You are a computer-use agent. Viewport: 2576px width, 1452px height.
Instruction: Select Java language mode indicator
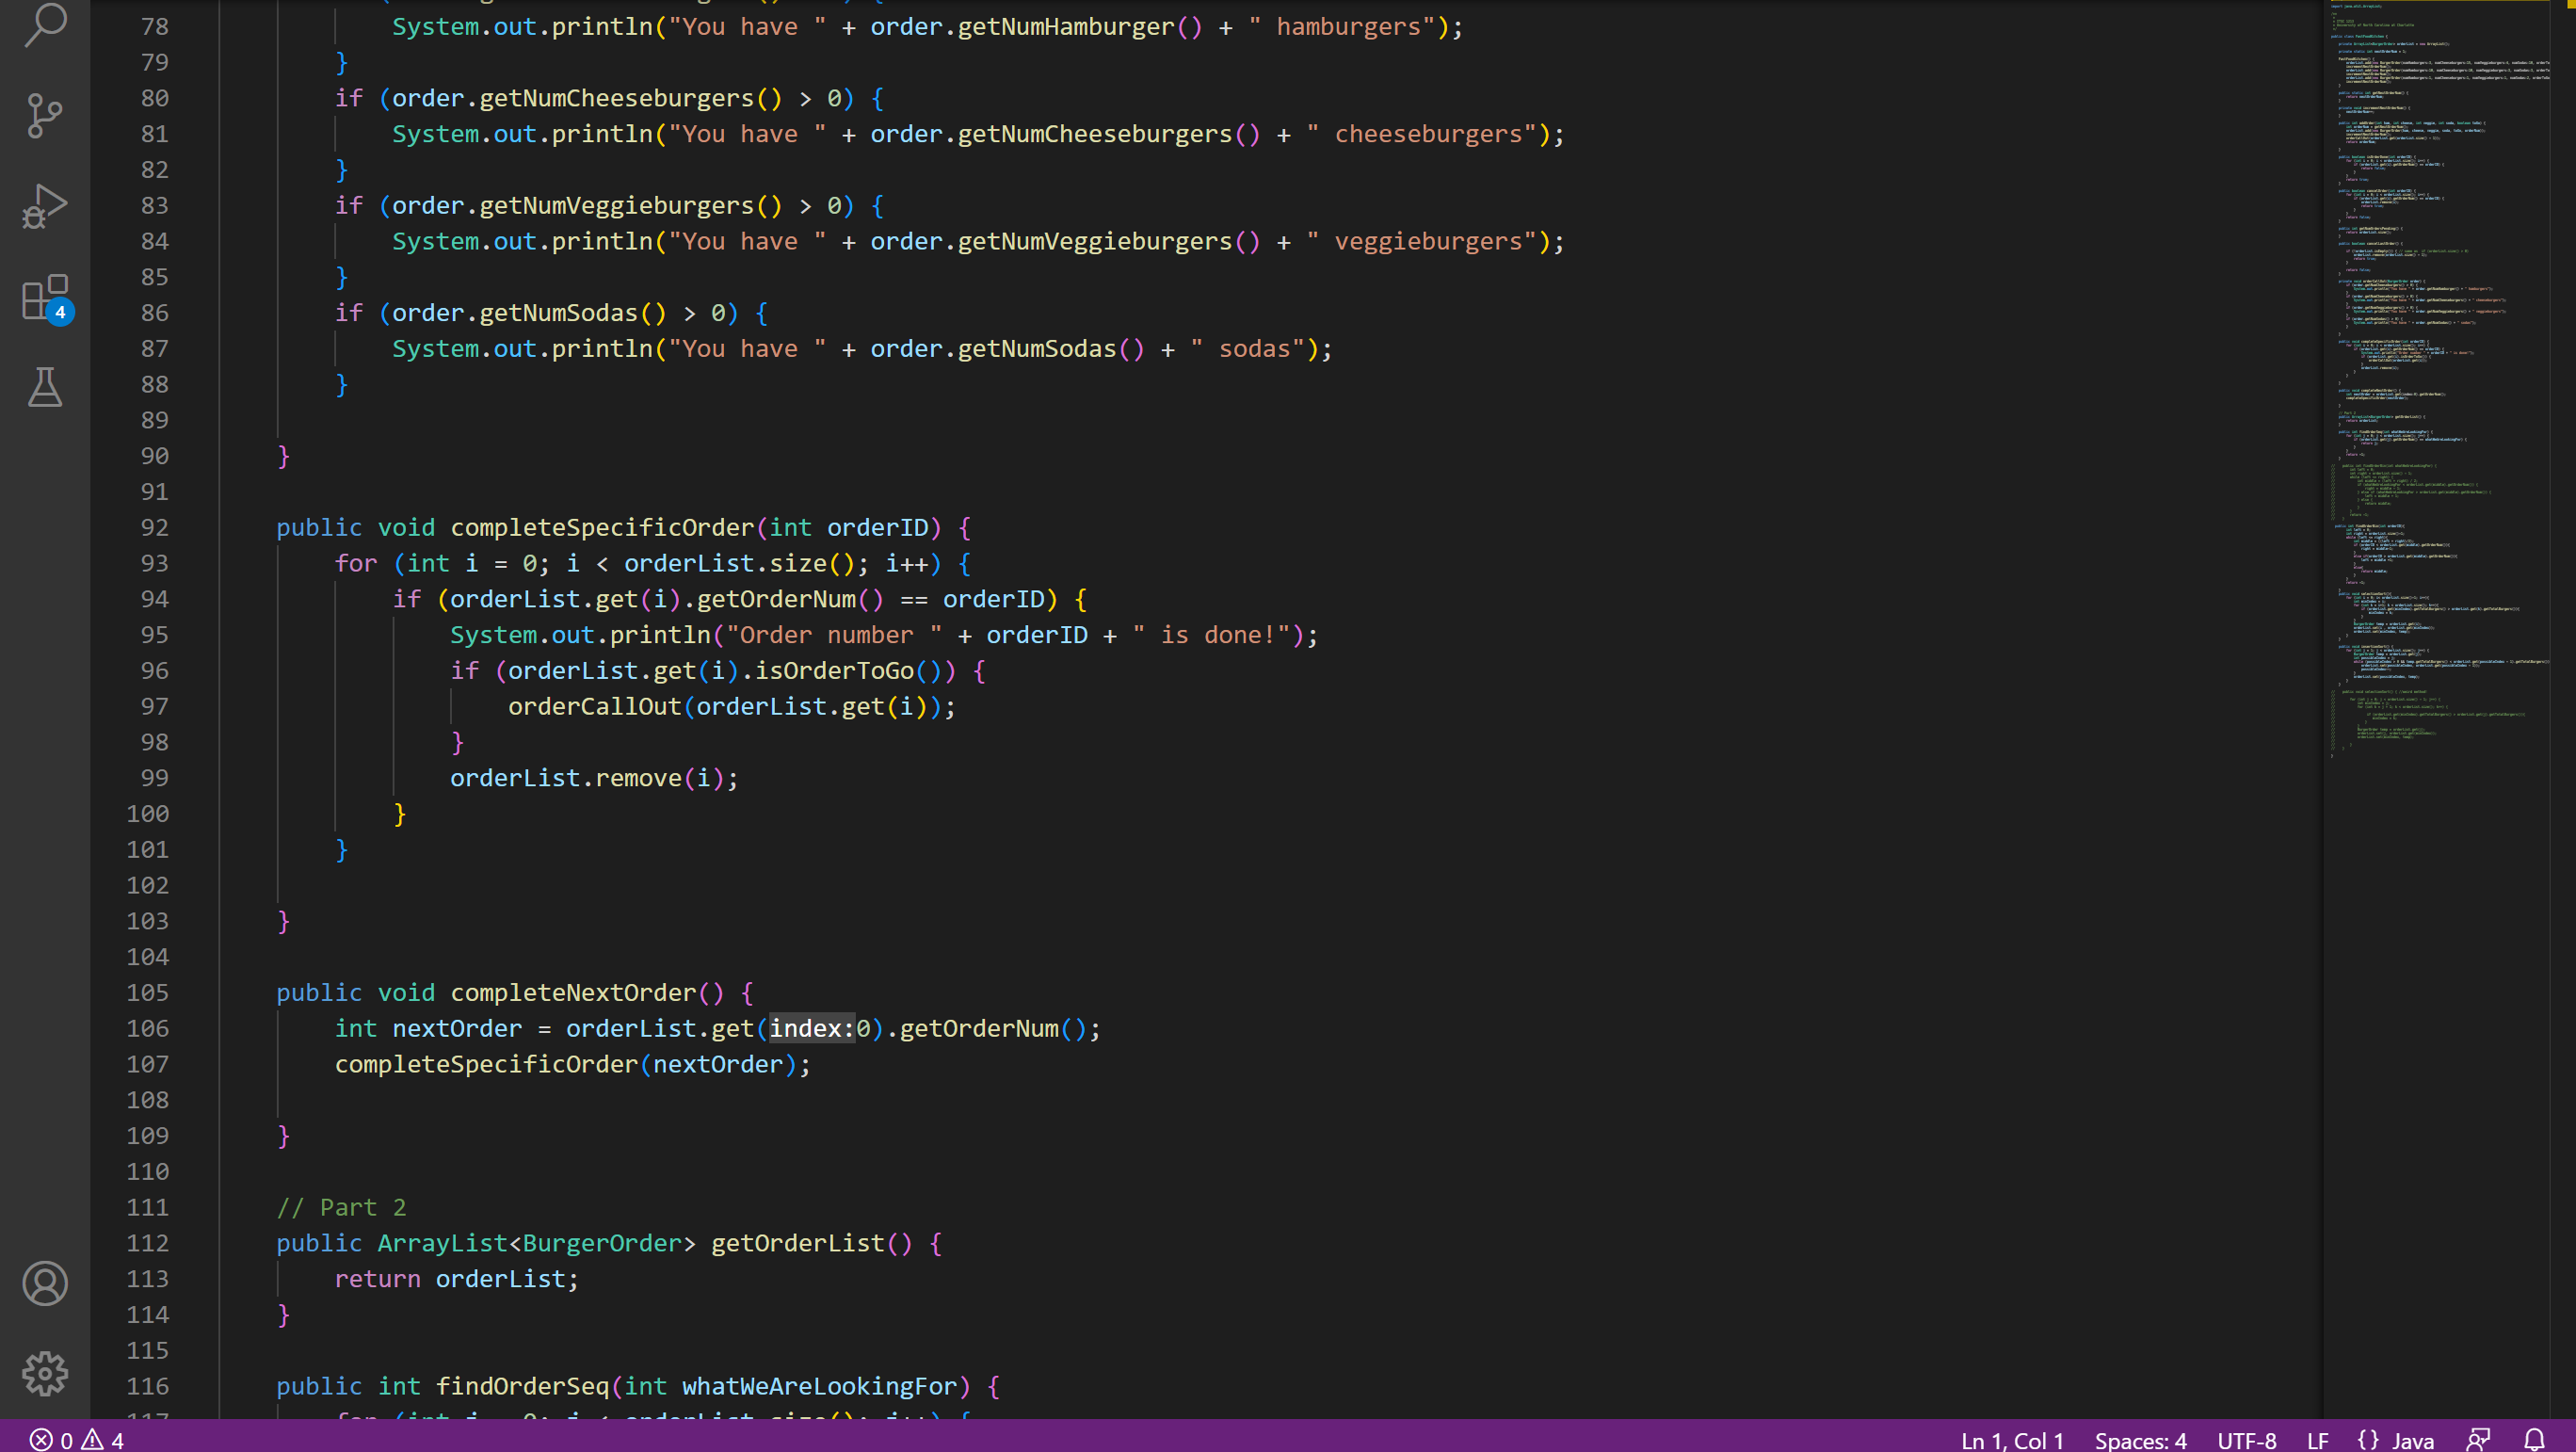coord(2395,1440)
